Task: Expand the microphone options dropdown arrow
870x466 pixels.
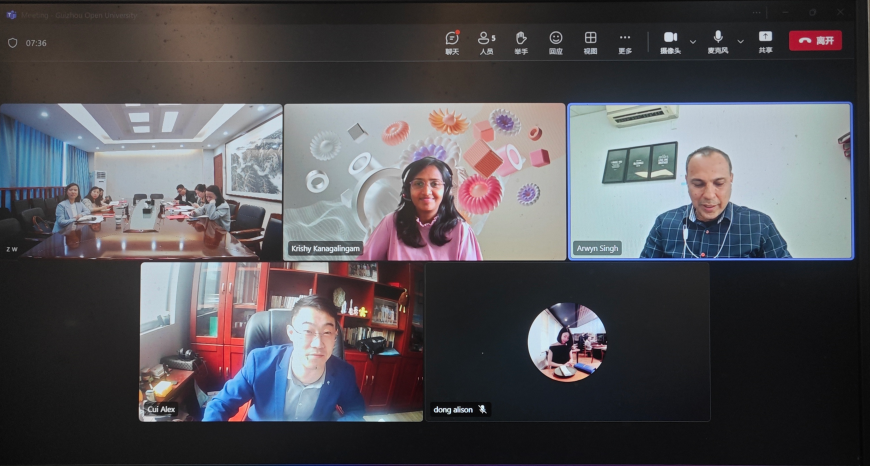Action: click(x=741, y=42)
